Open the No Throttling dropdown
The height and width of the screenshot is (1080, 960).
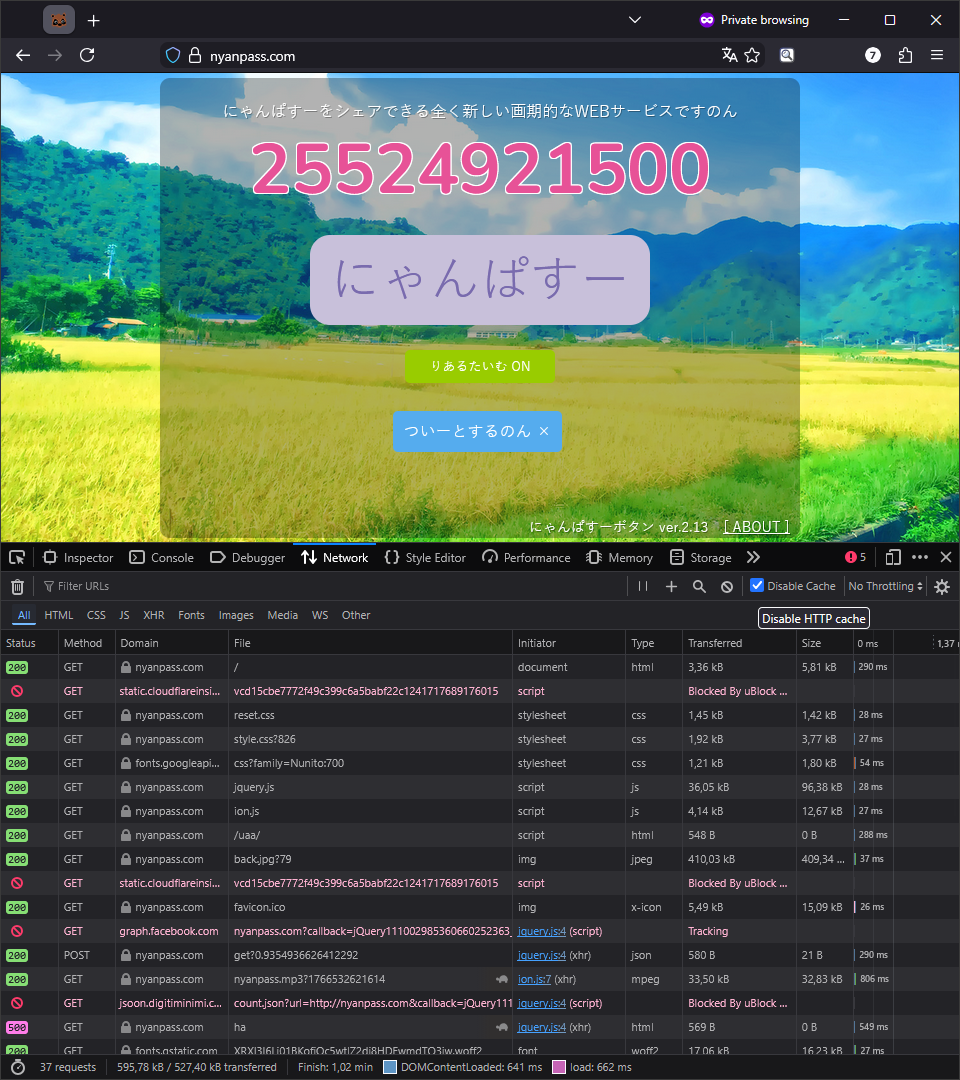pos(885,586)
